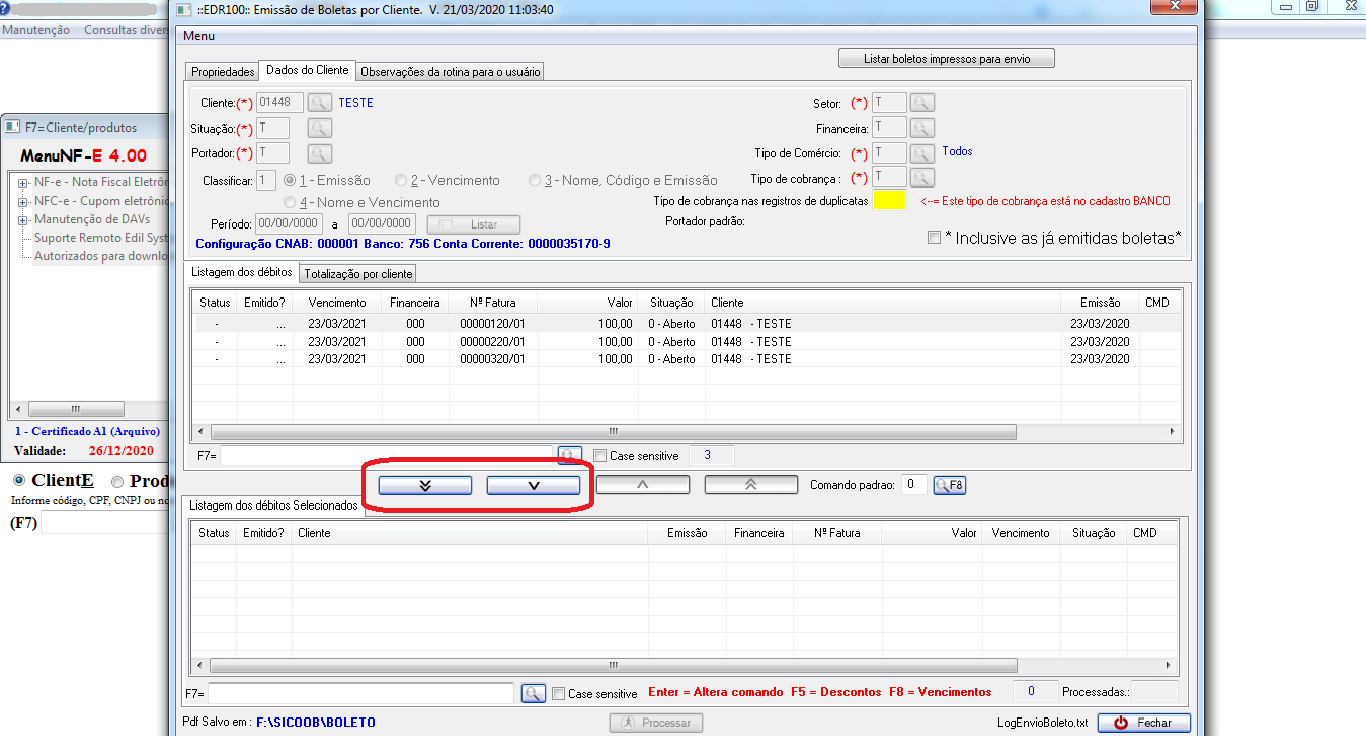This screenshot has width=1366, height=736.
Task: Click the lookup icon beside Portador field
Action: point(319,153)
